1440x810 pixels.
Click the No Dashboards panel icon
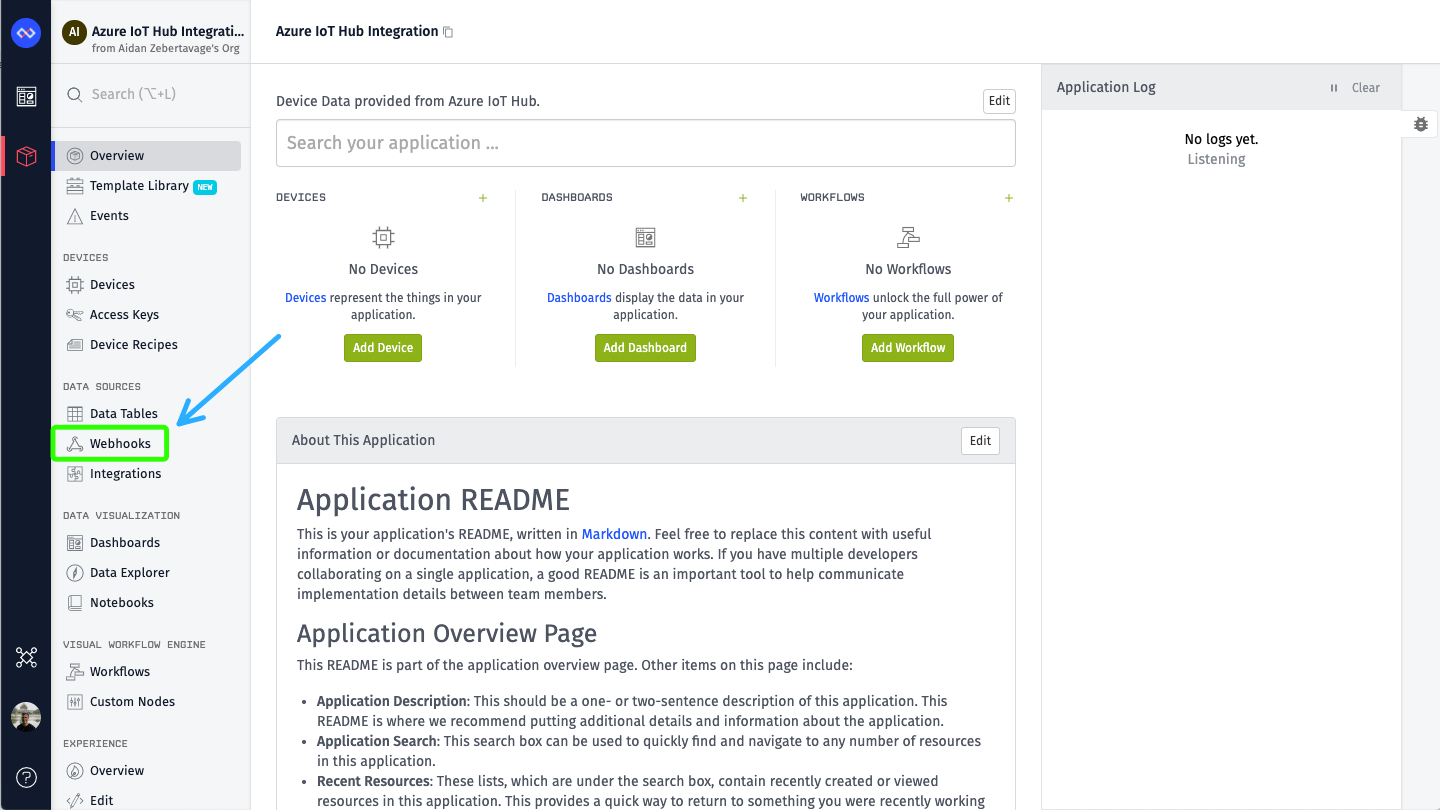click(645, 237)
